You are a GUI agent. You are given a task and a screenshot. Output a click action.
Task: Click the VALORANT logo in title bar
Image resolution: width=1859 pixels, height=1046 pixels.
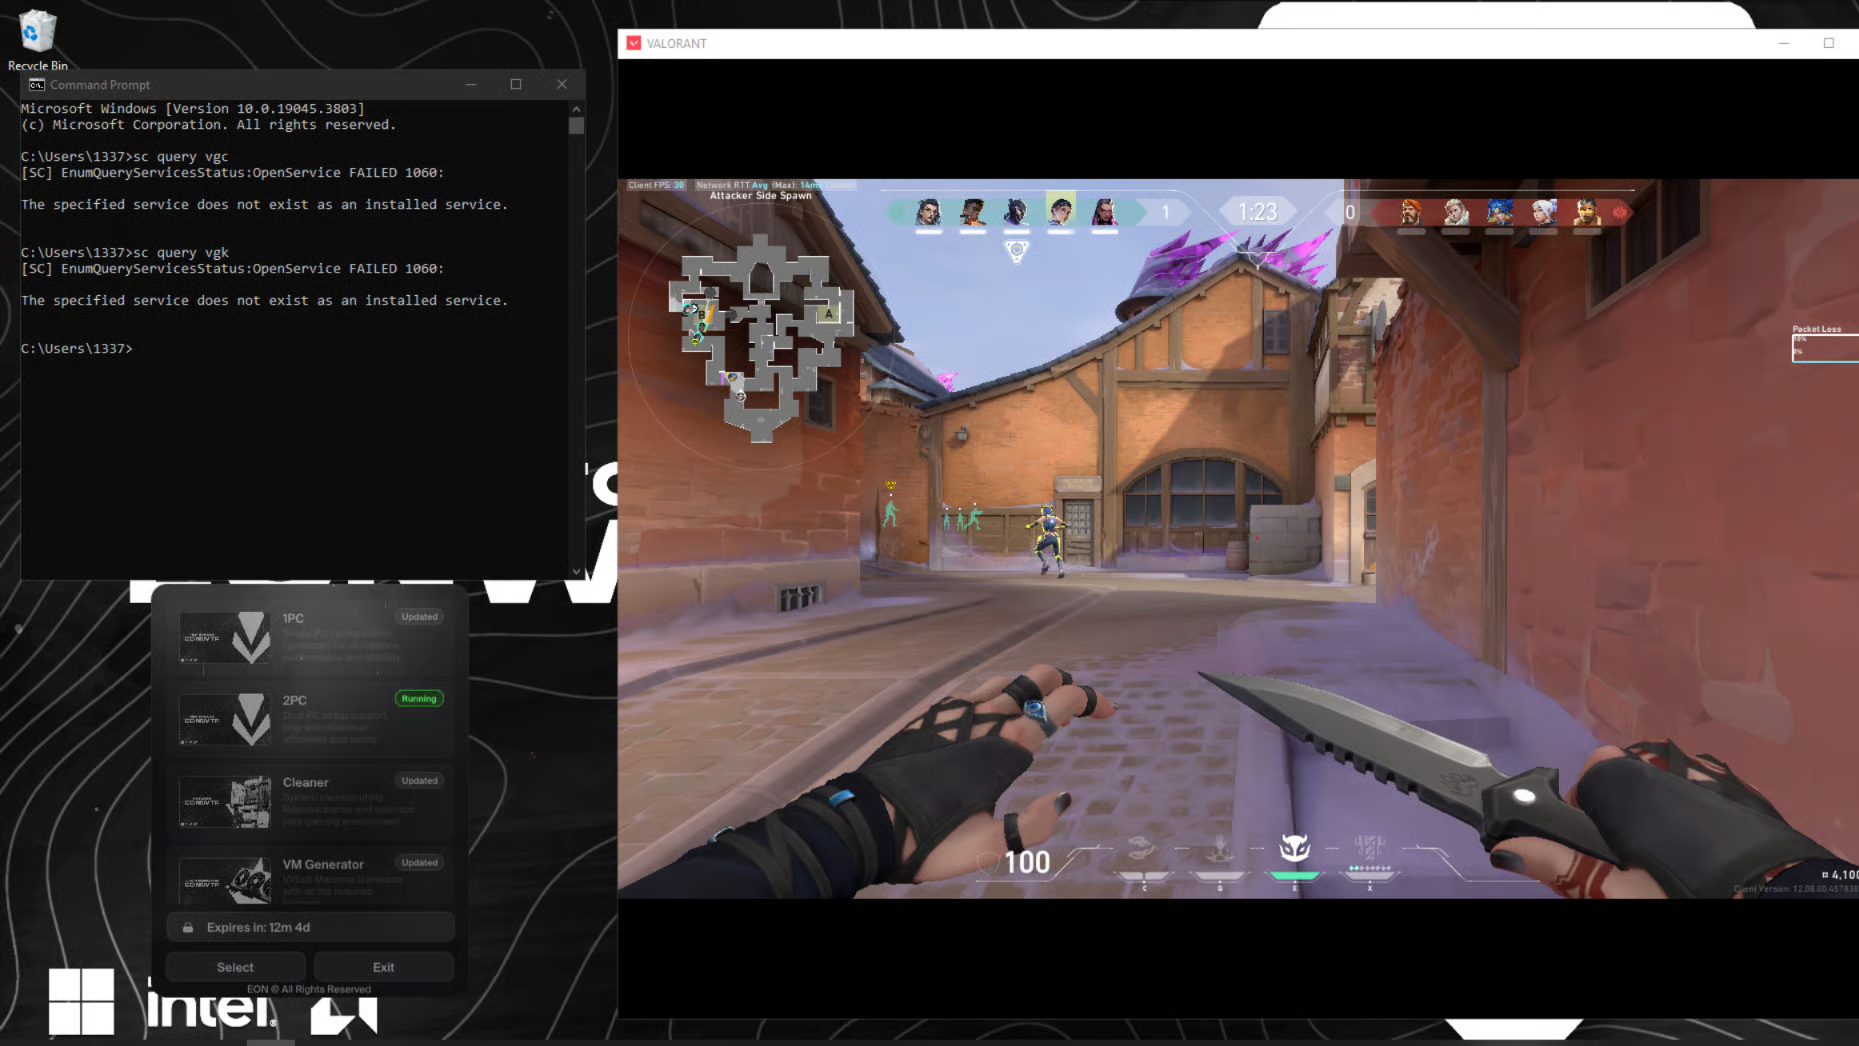coord(634,43)
